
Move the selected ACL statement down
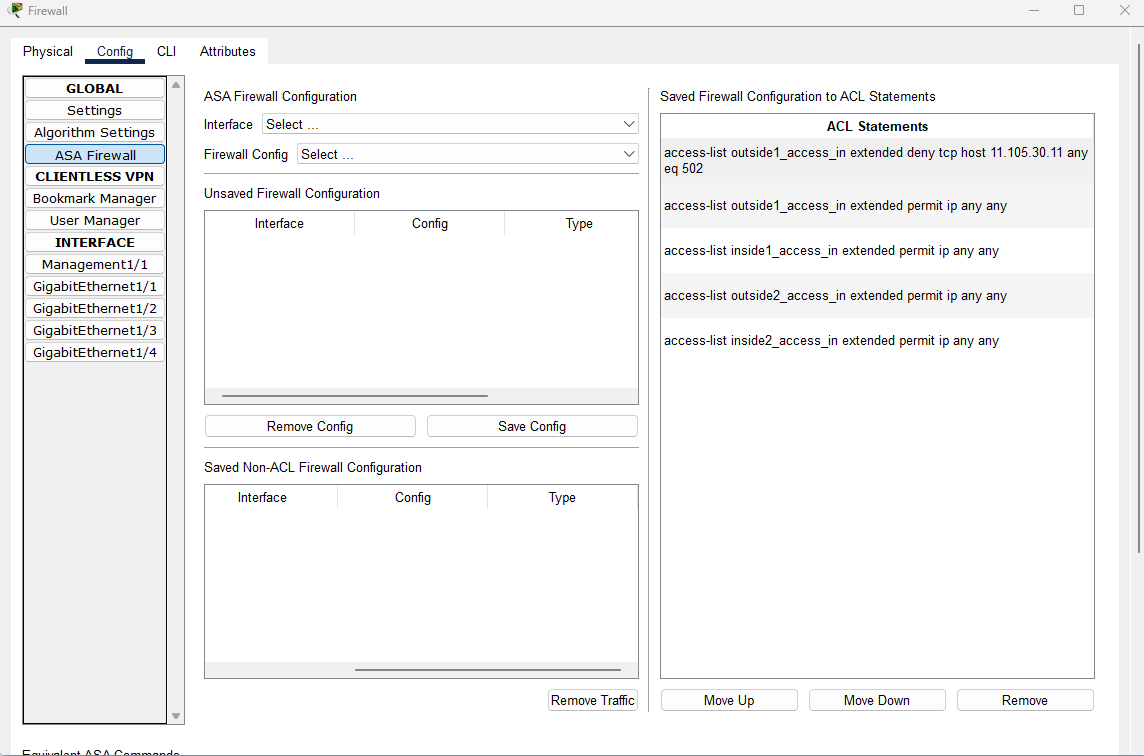coord(876,700)
